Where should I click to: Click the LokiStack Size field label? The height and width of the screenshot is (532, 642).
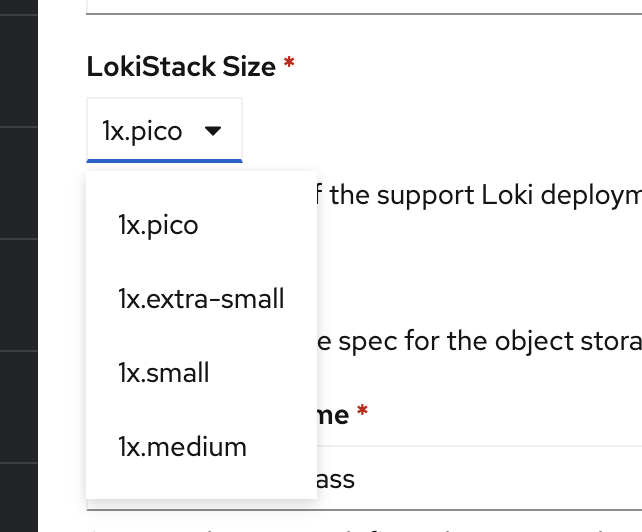point(180,67)
